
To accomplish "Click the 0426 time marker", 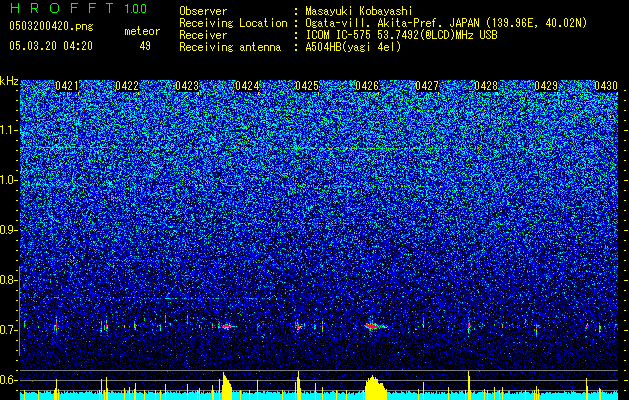I will (367, 86).
